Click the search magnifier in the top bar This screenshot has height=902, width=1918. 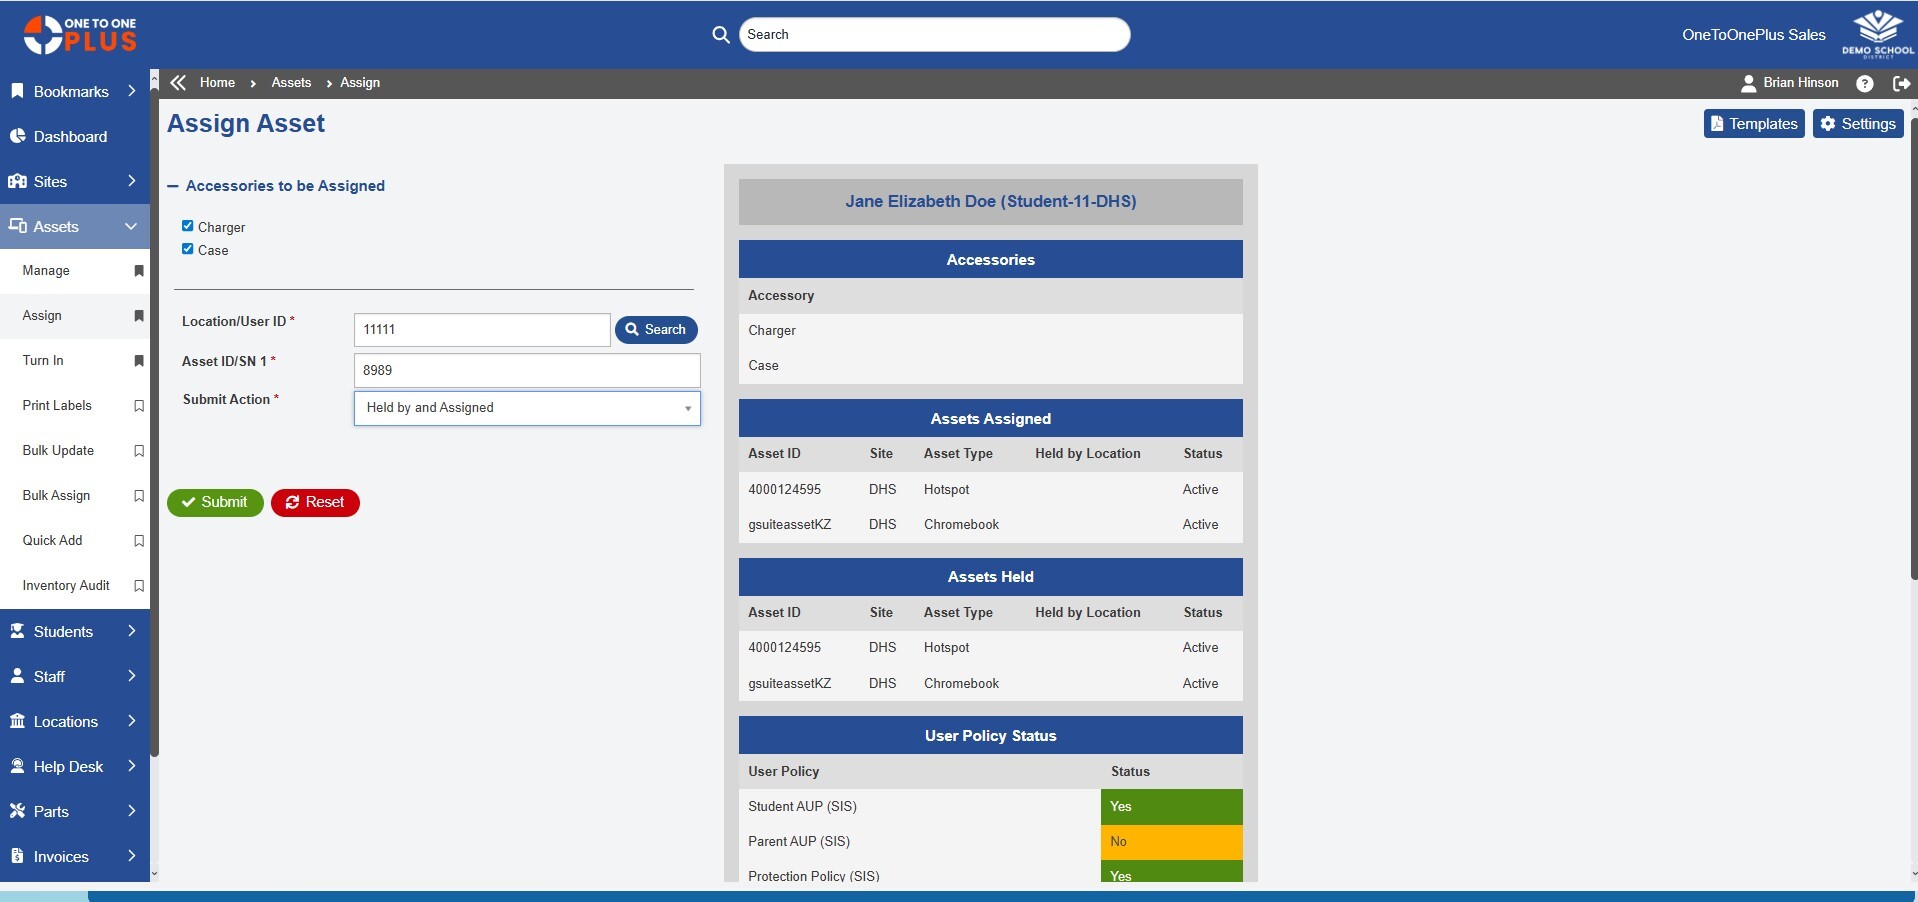coord(720,34)
